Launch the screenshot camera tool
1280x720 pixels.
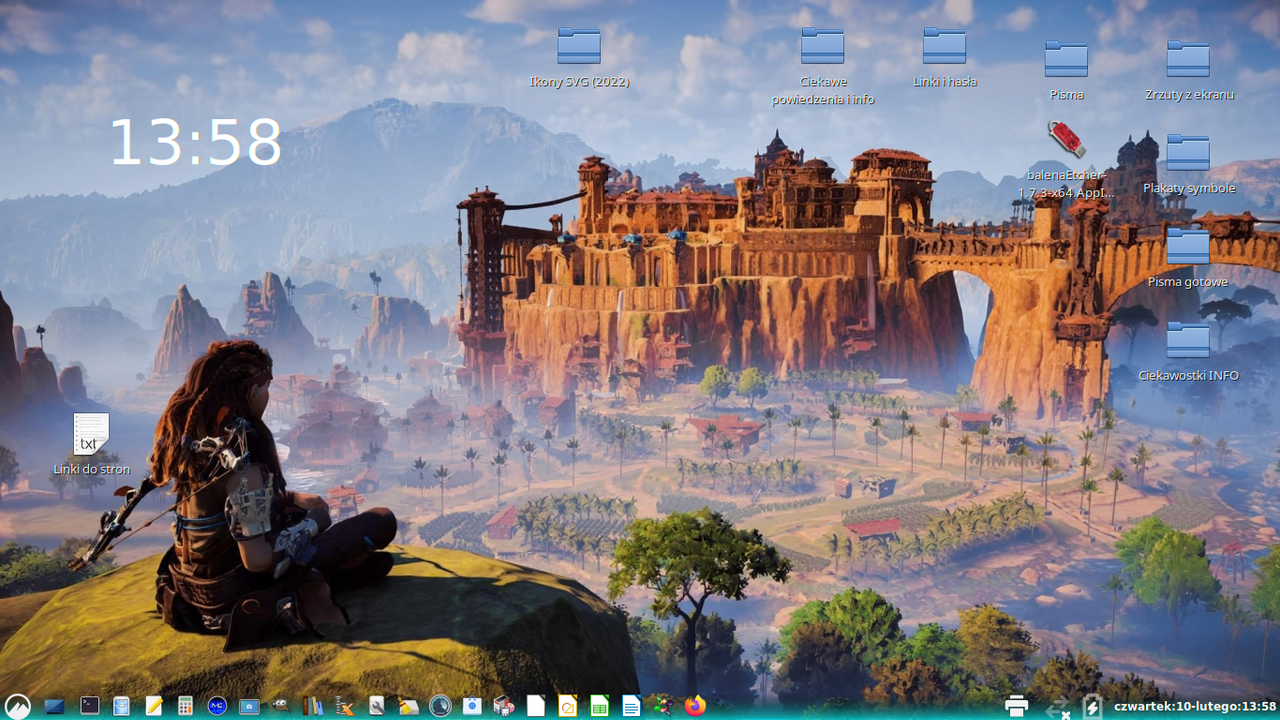249,706
